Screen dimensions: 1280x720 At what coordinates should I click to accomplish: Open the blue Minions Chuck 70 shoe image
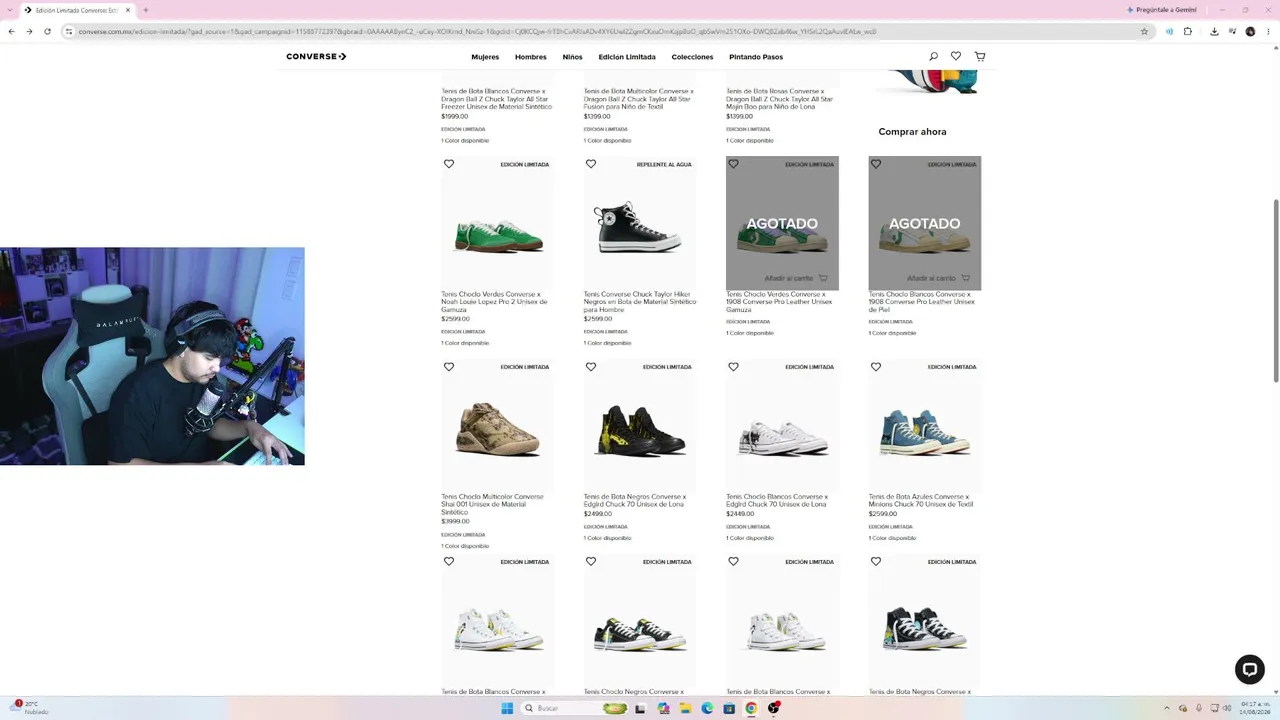coord(925,431)
